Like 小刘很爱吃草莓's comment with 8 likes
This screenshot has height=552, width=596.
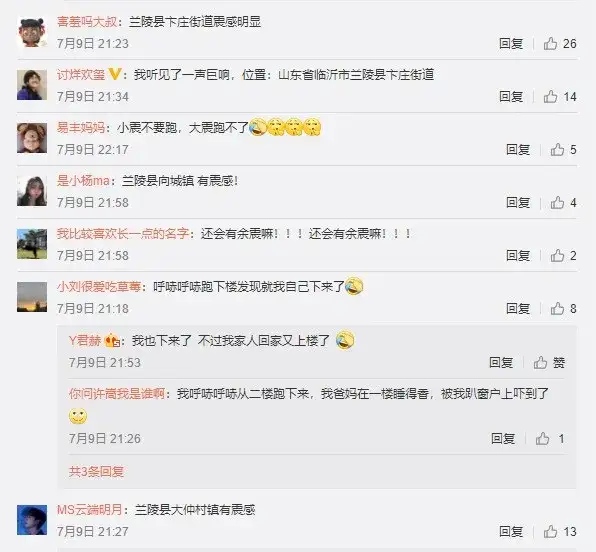[563, 309]
